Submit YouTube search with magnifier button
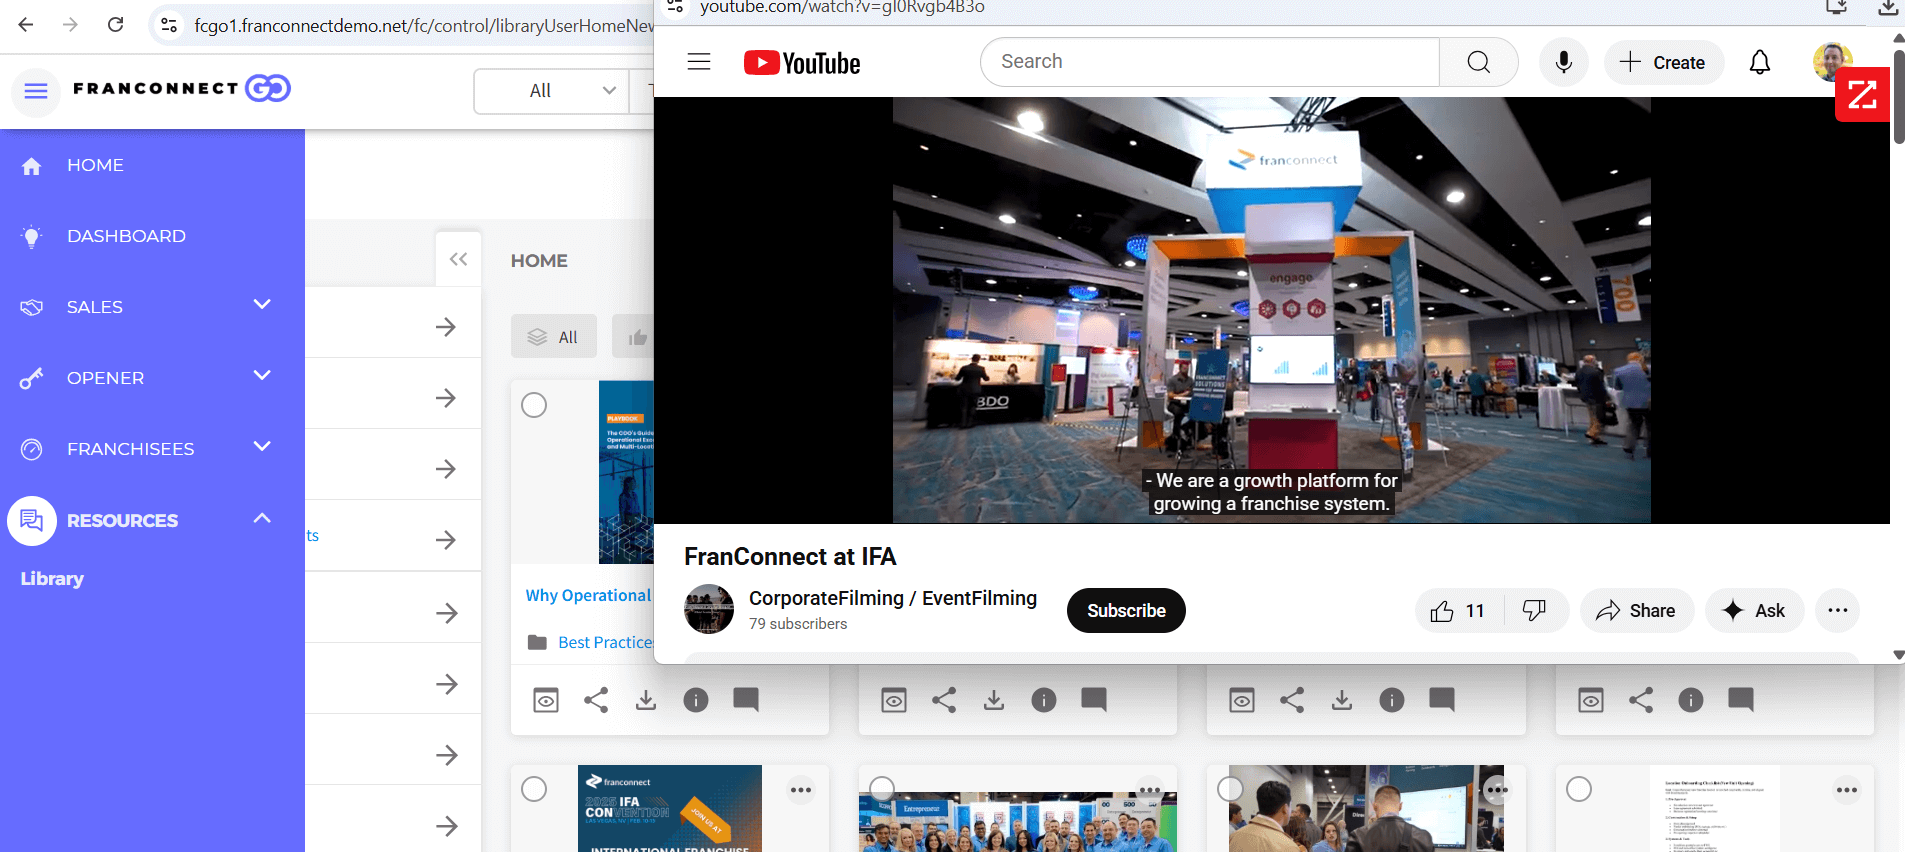Screen dimensions: 1905x852 1479,62
